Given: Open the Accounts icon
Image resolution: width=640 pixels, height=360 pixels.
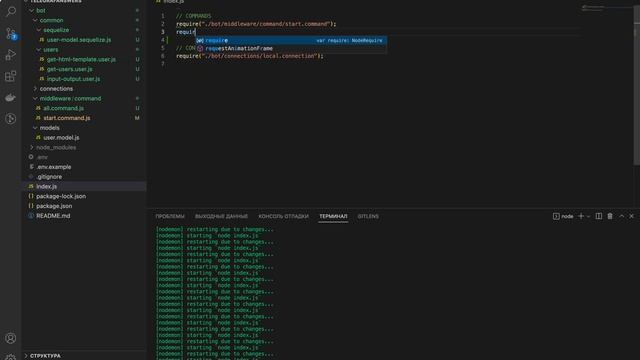Looking at the screenshot, I should 11,338.
